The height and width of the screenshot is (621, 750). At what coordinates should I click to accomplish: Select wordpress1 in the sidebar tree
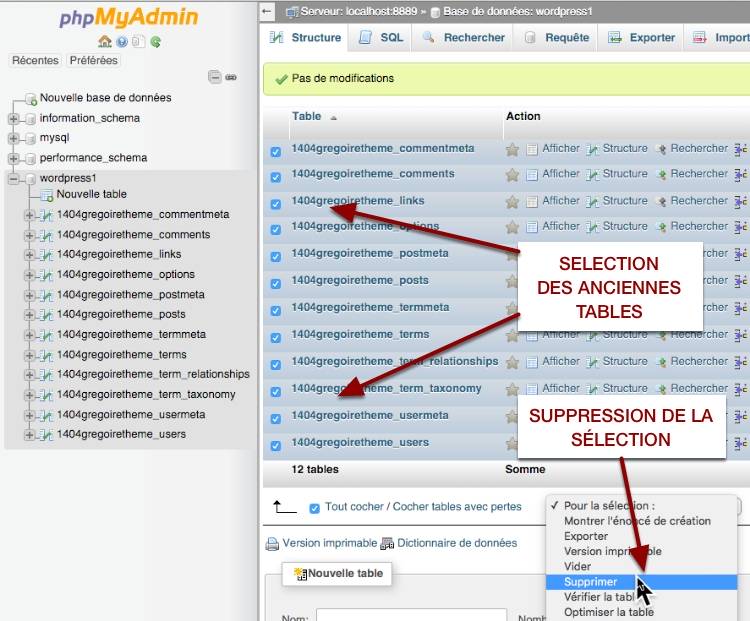68,178
